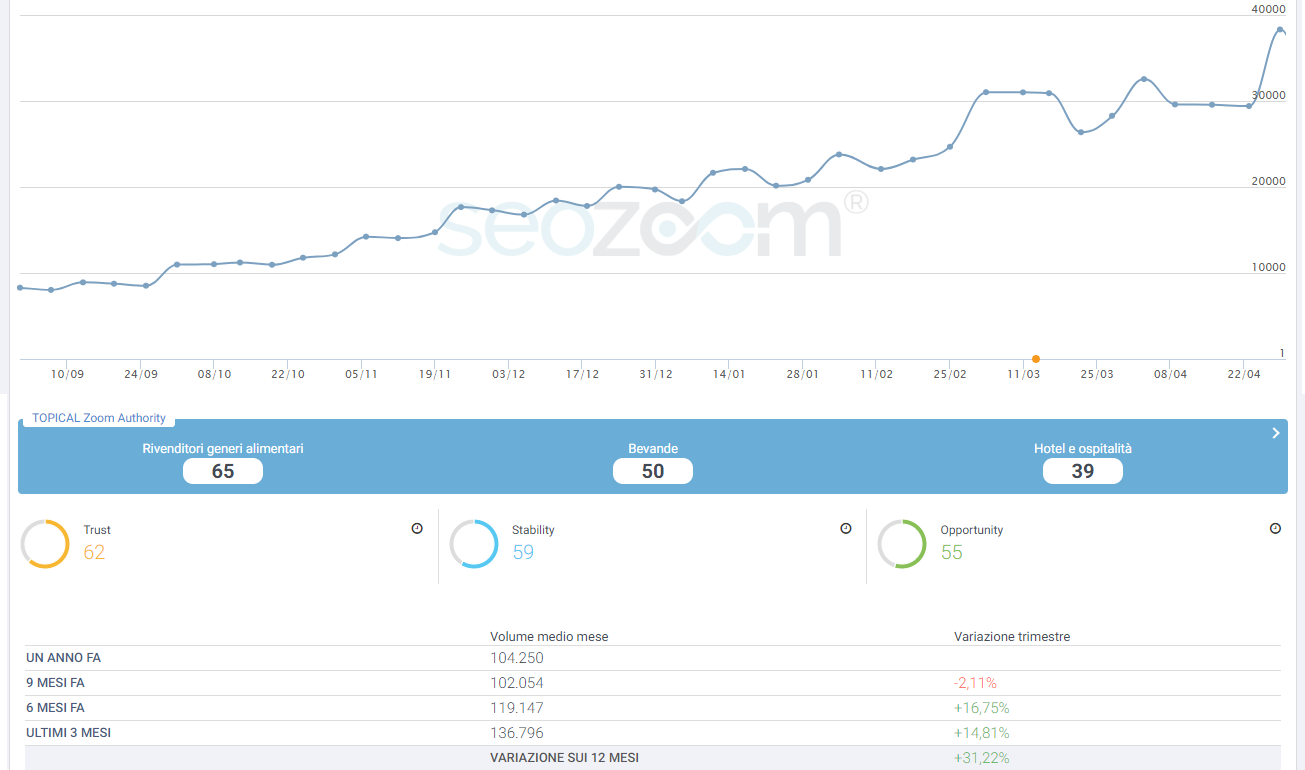Click the Opportunity score value 55

tap(952, 552)
